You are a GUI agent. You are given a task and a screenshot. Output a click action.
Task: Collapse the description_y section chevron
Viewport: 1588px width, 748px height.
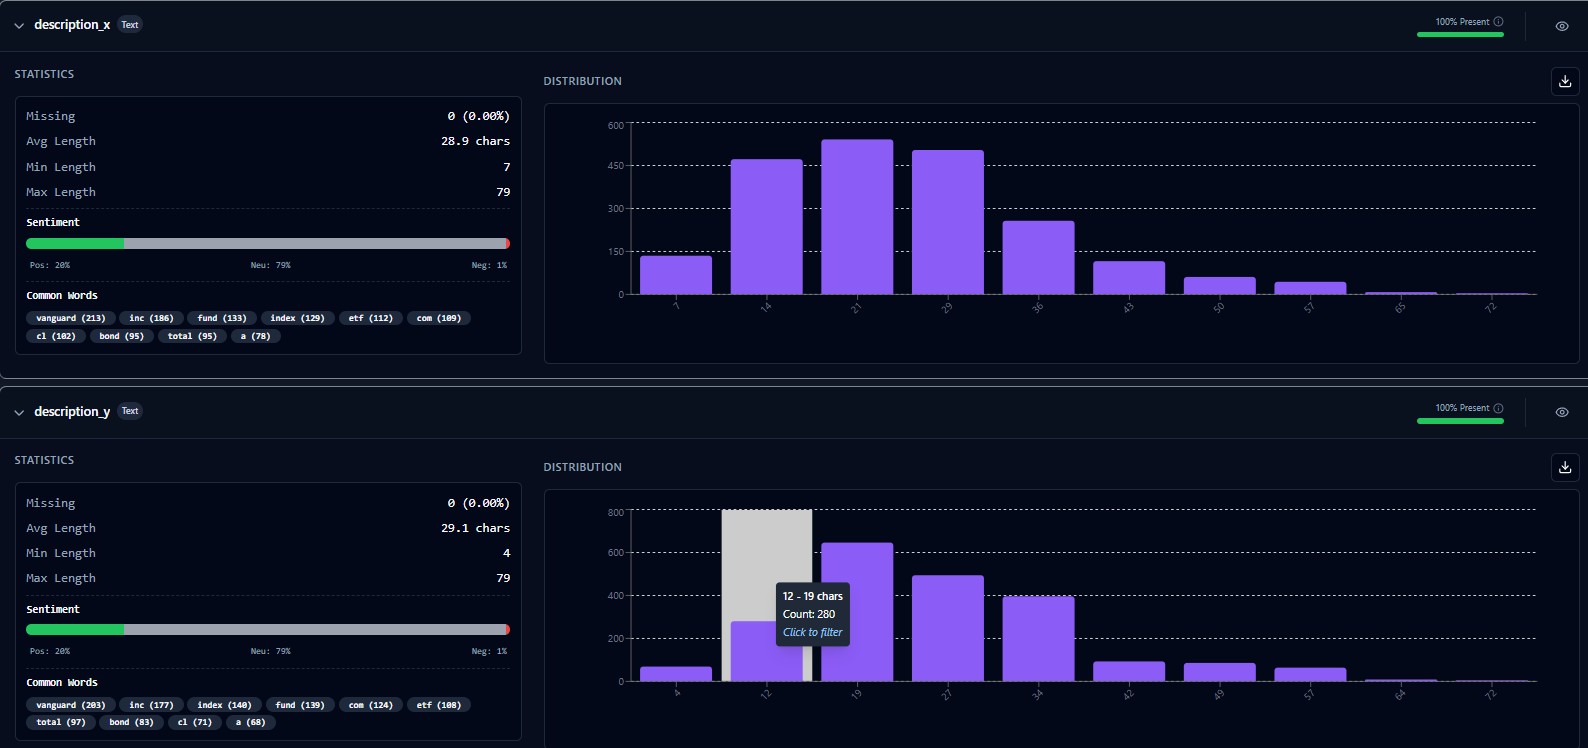coord(19,412)
